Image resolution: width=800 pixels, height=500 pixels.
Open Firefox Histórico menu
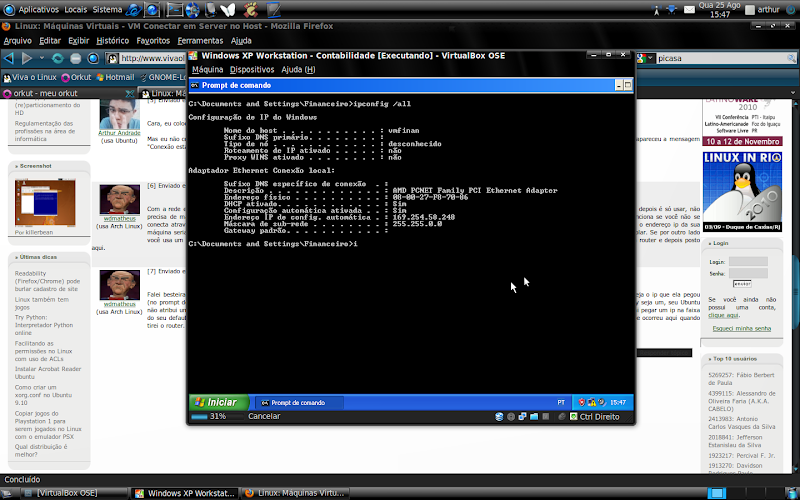tap(112, 41)
